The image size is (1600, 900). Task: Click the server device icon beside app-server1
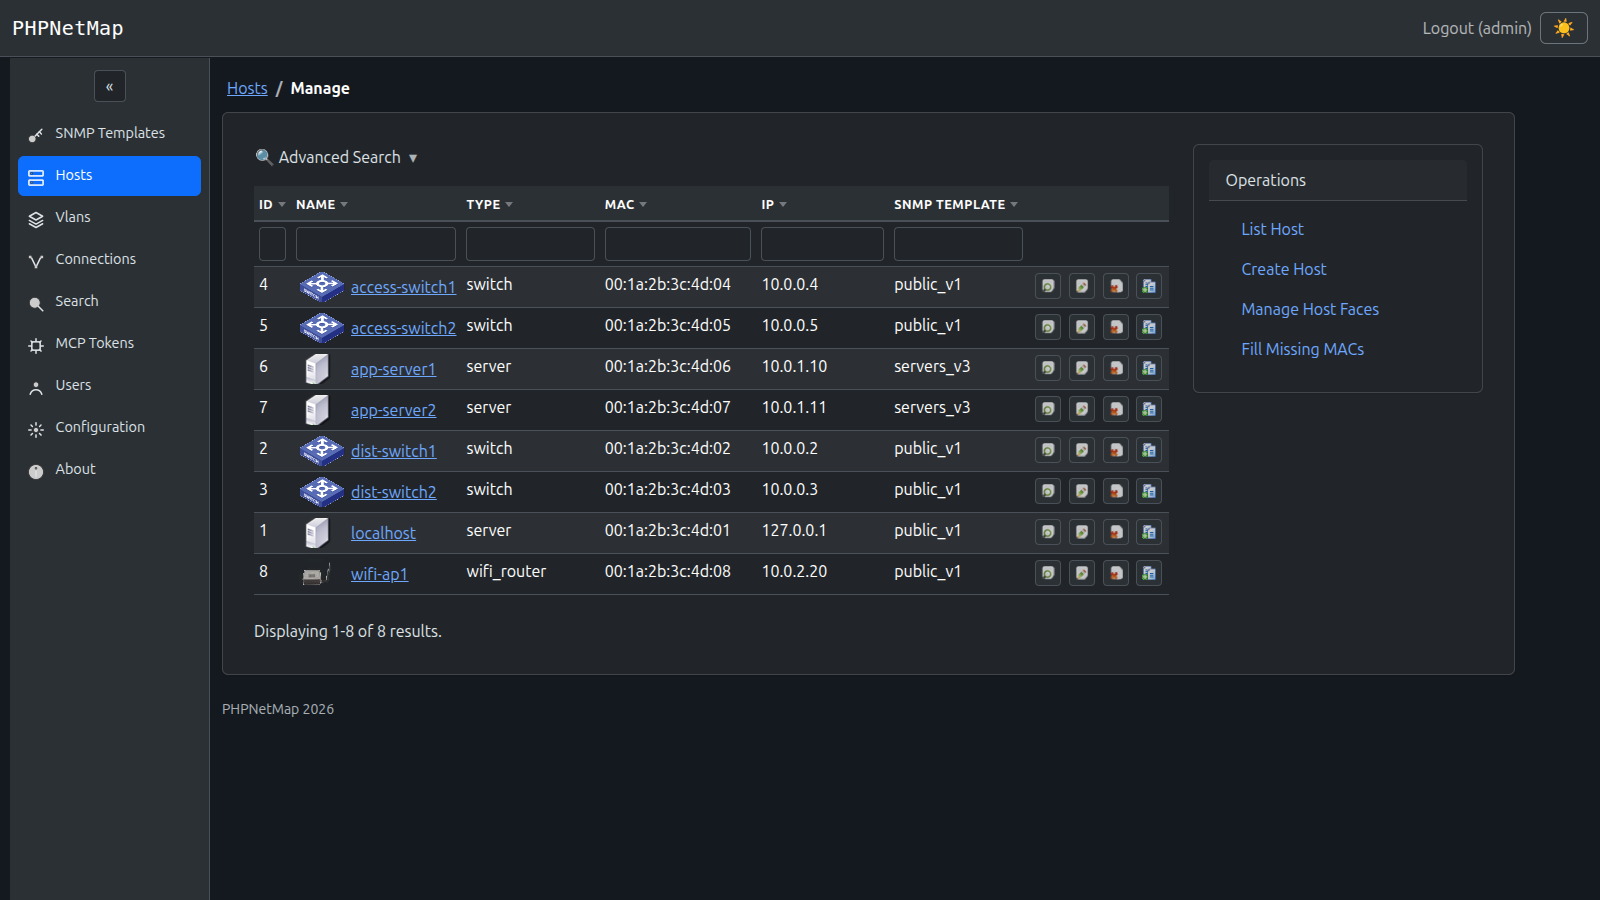point(317,369)
